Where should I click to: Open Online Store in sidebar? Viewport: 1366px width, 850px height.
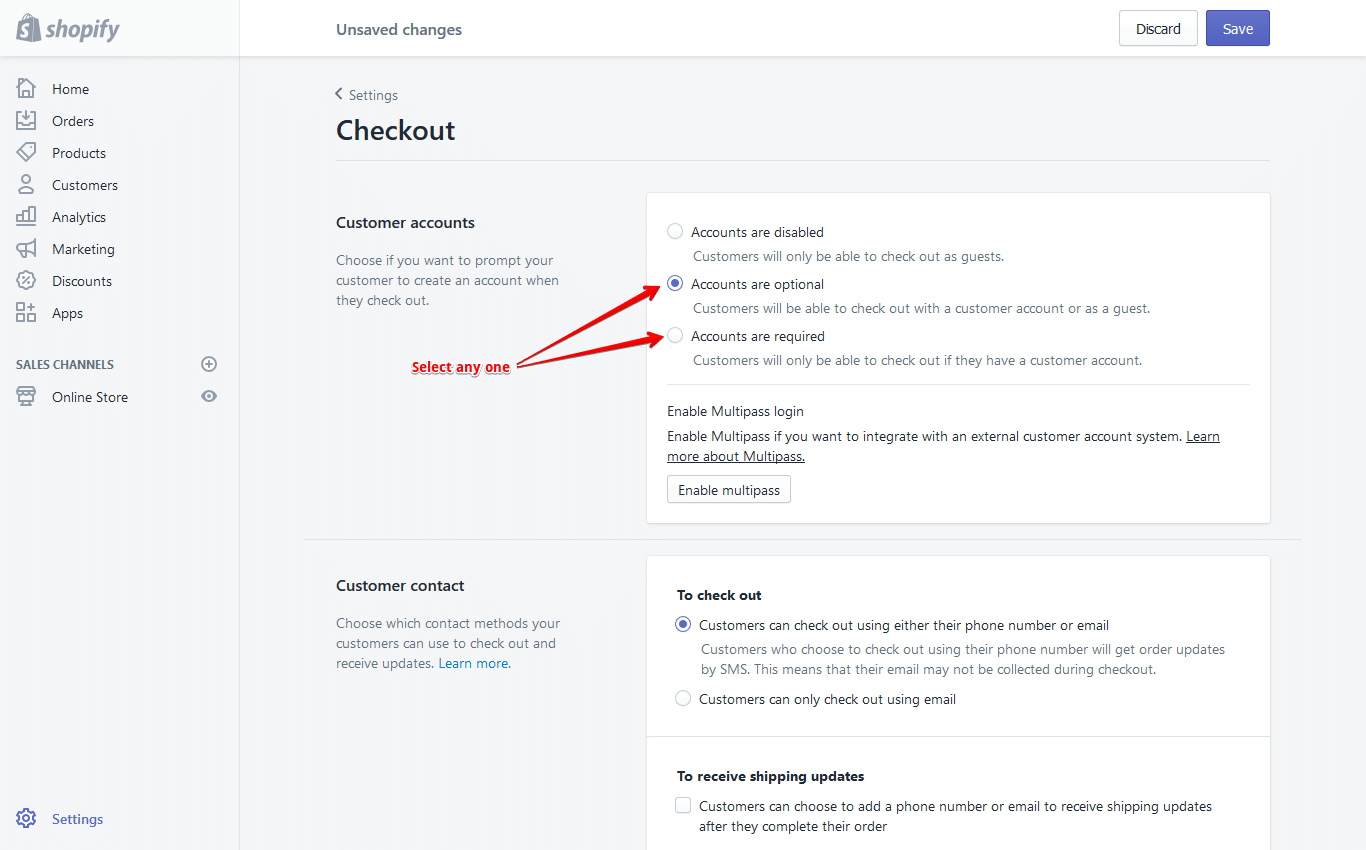90,397
